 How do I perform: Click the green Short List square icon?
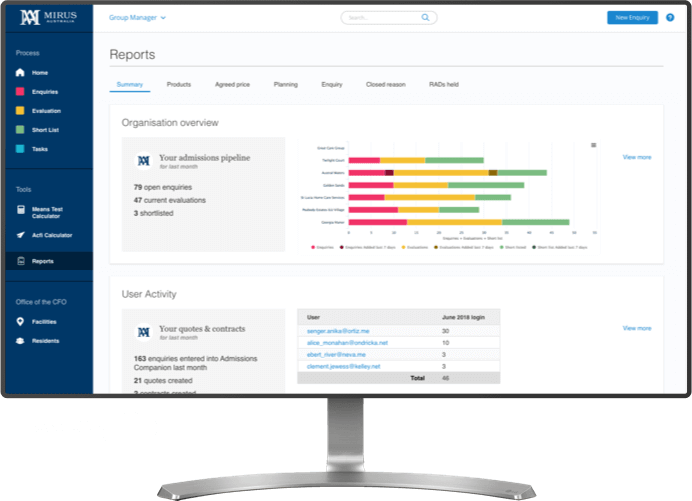(x=20, y=129)
